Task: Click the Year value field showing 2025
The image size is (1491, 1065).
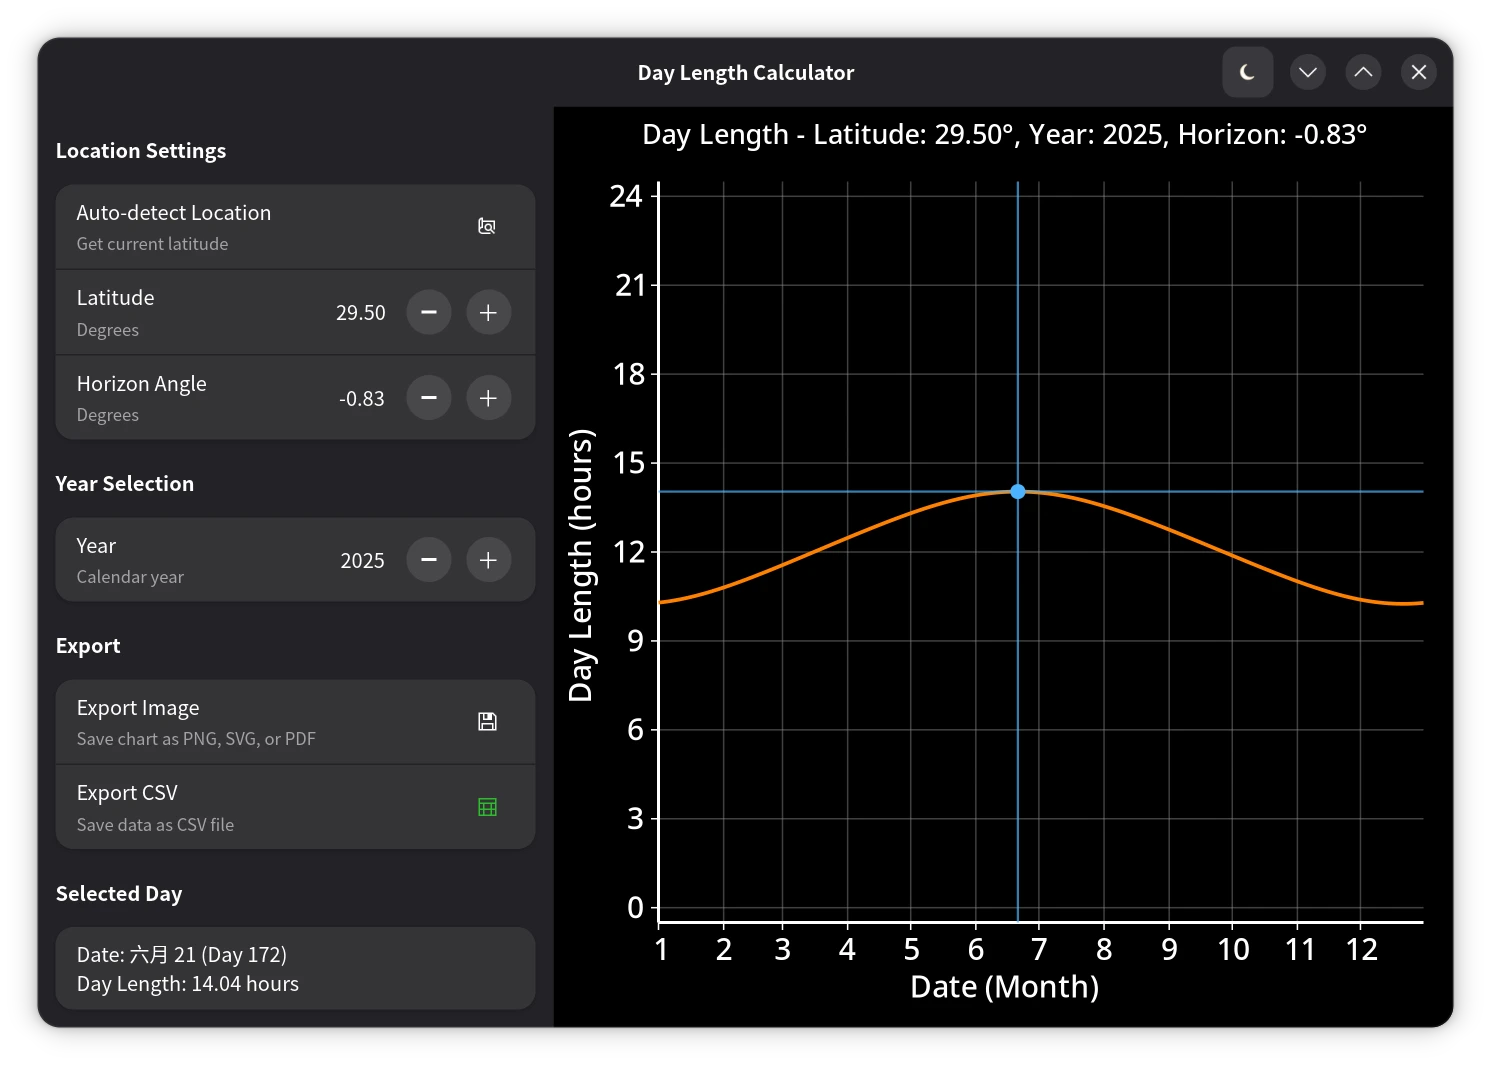Action: point(362,560)
